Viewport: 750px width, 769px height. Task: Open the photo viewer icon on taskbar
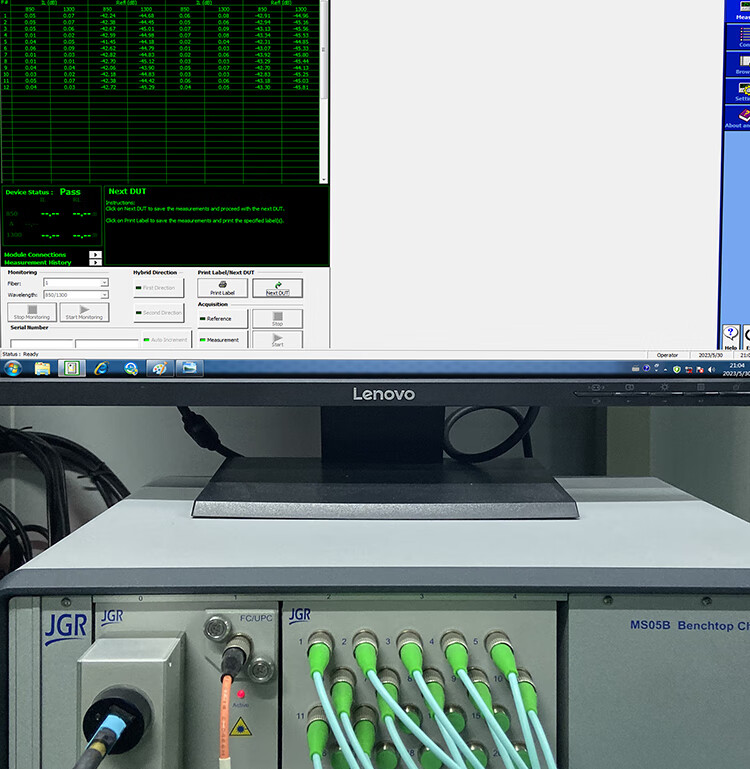pyautogui.click(x=189, y=368)
